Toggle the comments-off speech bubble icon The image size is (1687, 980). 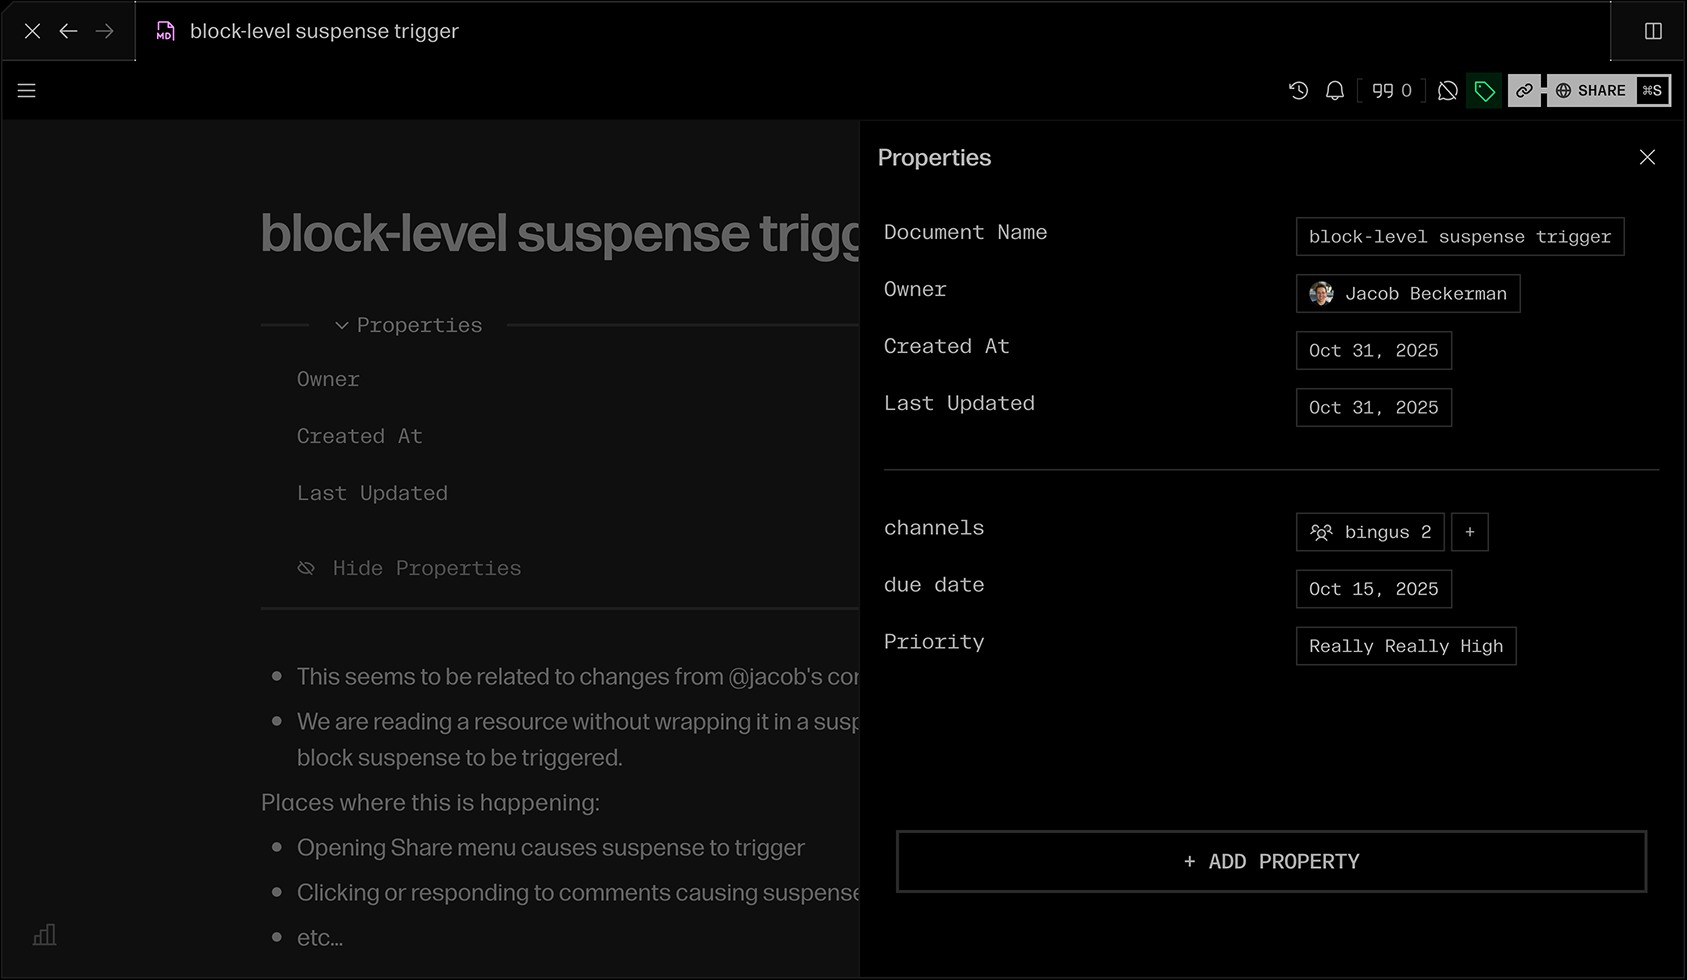[x=1447, y=91]
